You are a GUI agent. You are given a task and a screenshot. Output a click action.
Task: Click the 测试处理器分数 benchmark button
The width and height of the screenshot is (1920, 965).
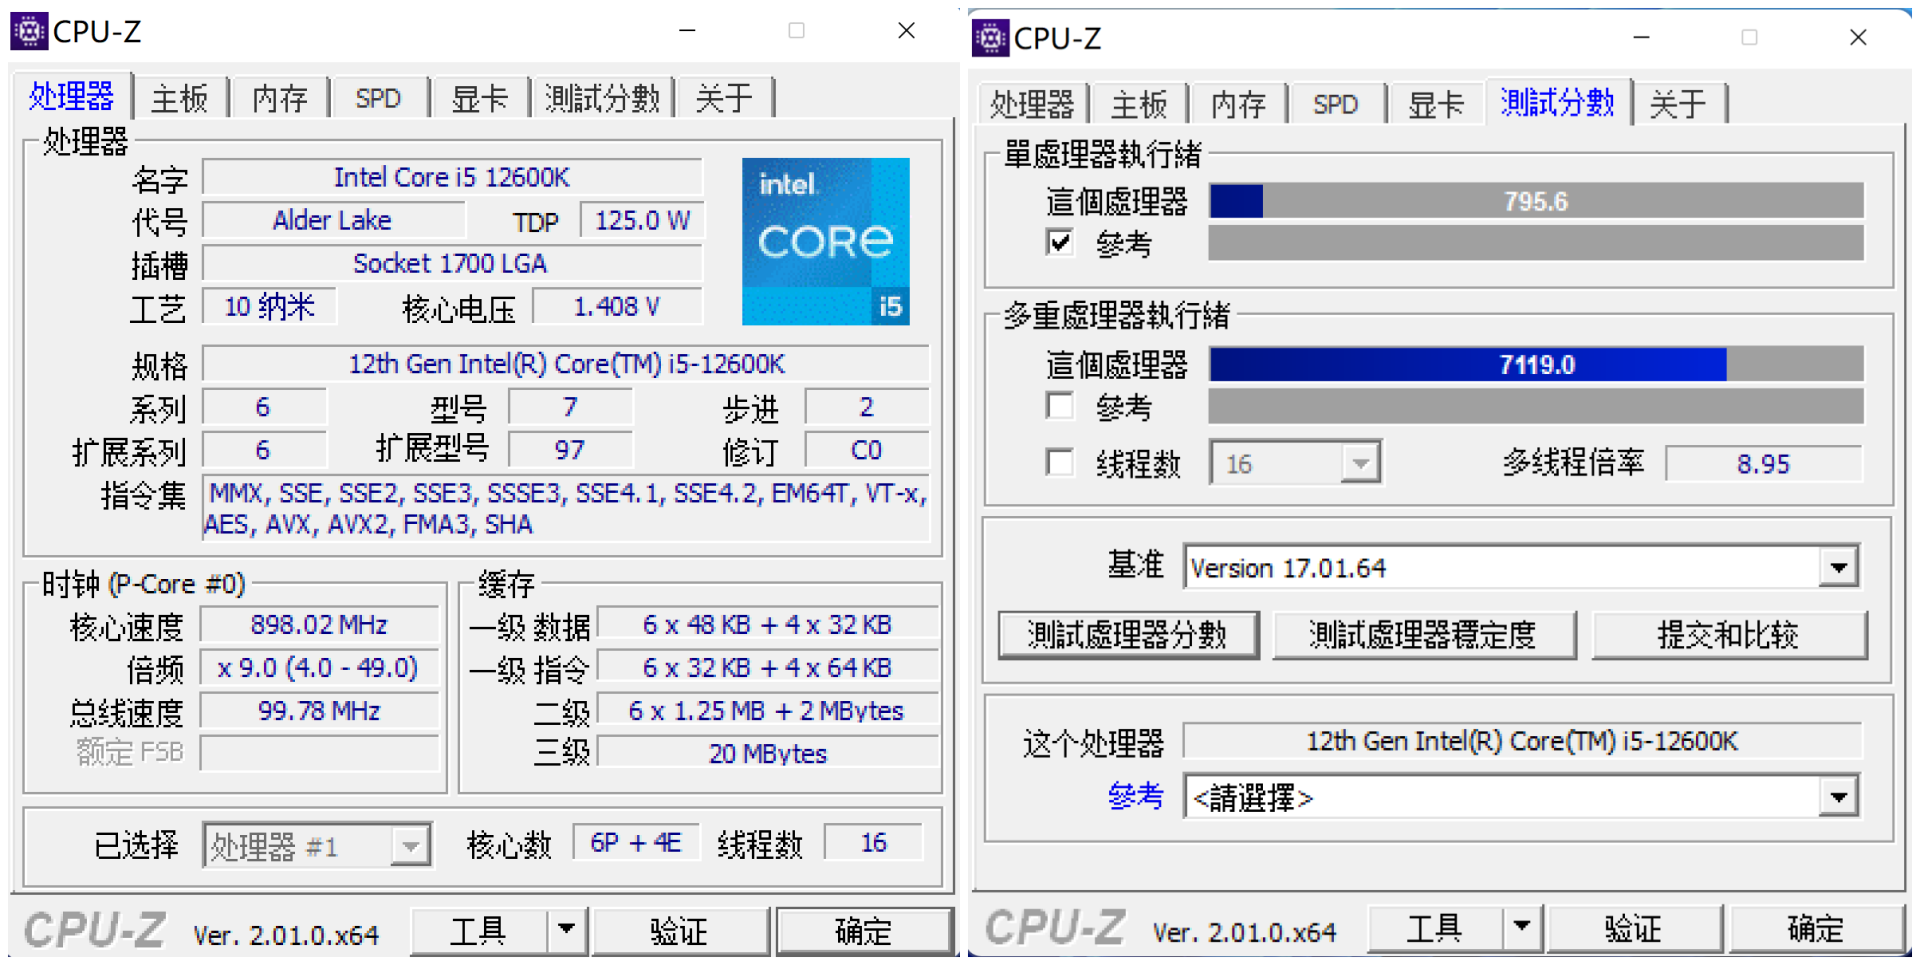coord(1127,634)
